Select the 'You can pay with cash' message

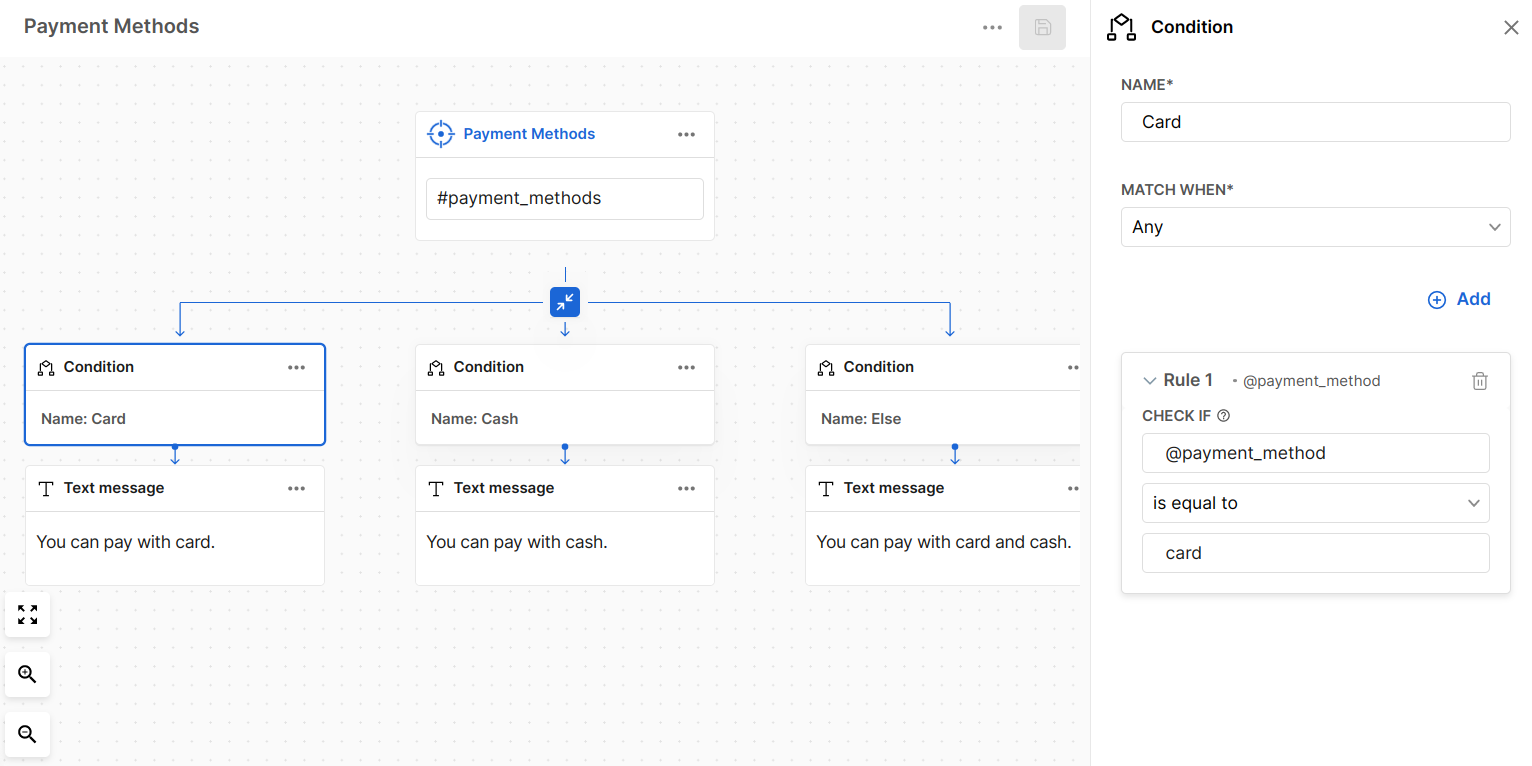pyautogui.click(x=564, y=543)
